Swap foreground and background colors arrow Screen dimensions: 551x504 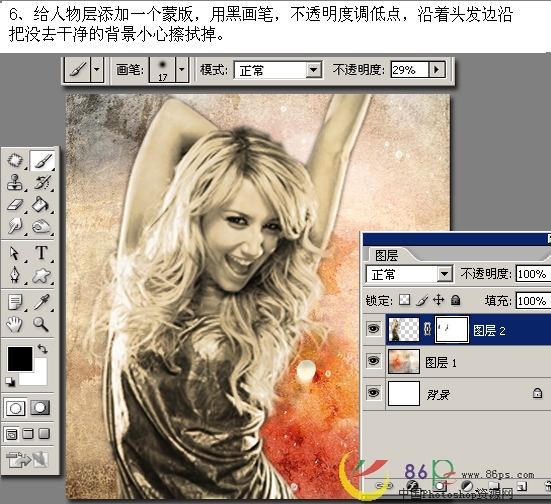(43, 349)
